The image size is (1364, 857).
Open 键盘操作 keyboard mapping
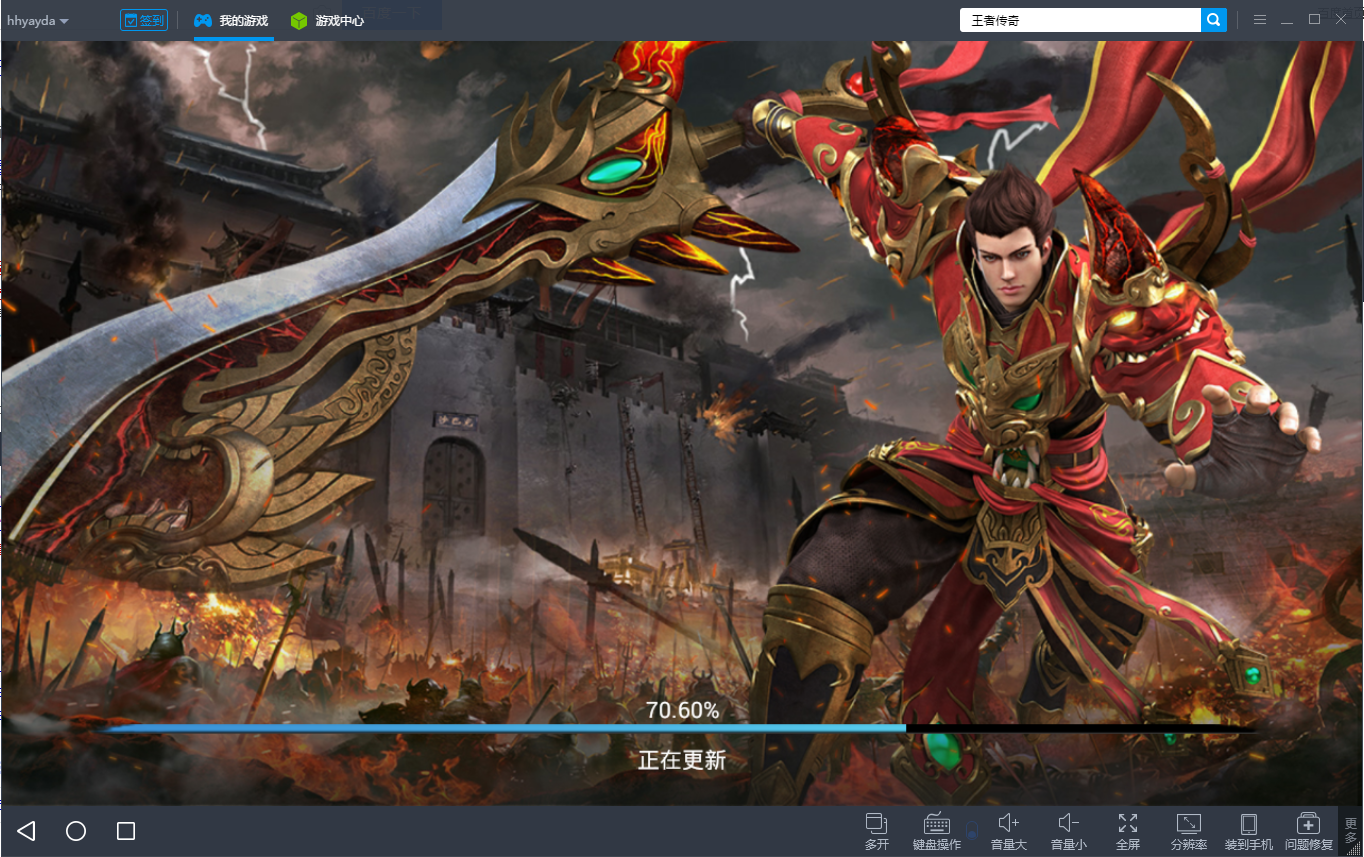937,831
